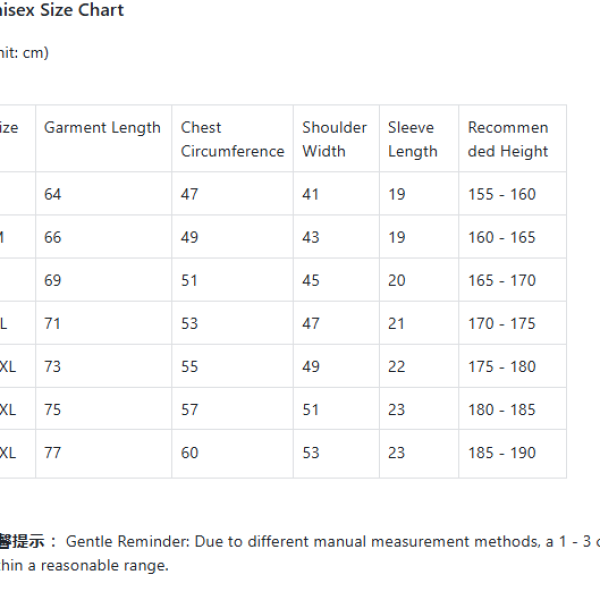Viewport: 600px width, 600px height.
Task: Select the shoulder width value 45
Action: [x=311, y=280]
